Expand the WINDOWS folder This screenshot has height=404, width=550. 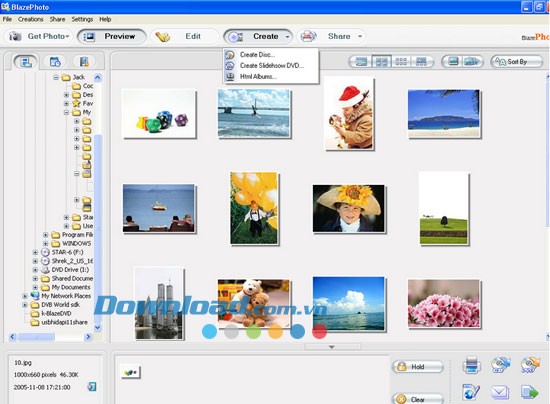(45, 243)
